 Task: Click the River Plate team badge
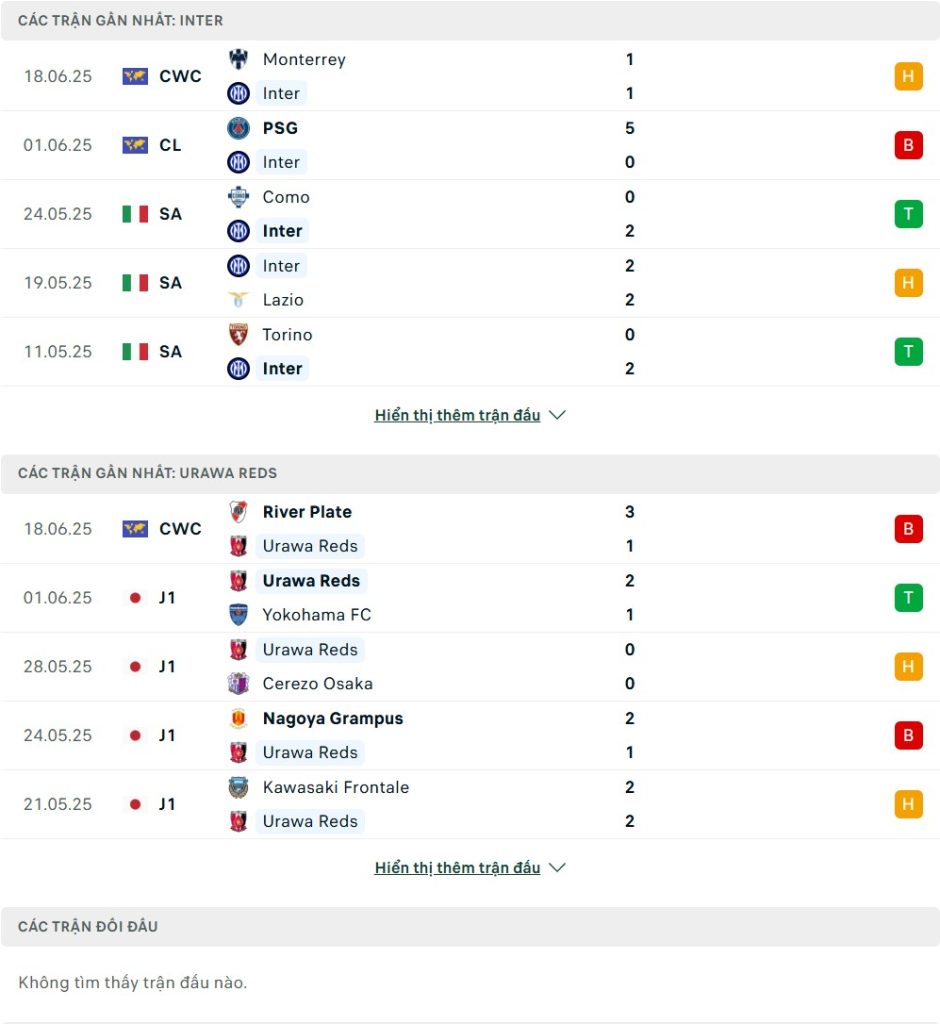point(238,512)
